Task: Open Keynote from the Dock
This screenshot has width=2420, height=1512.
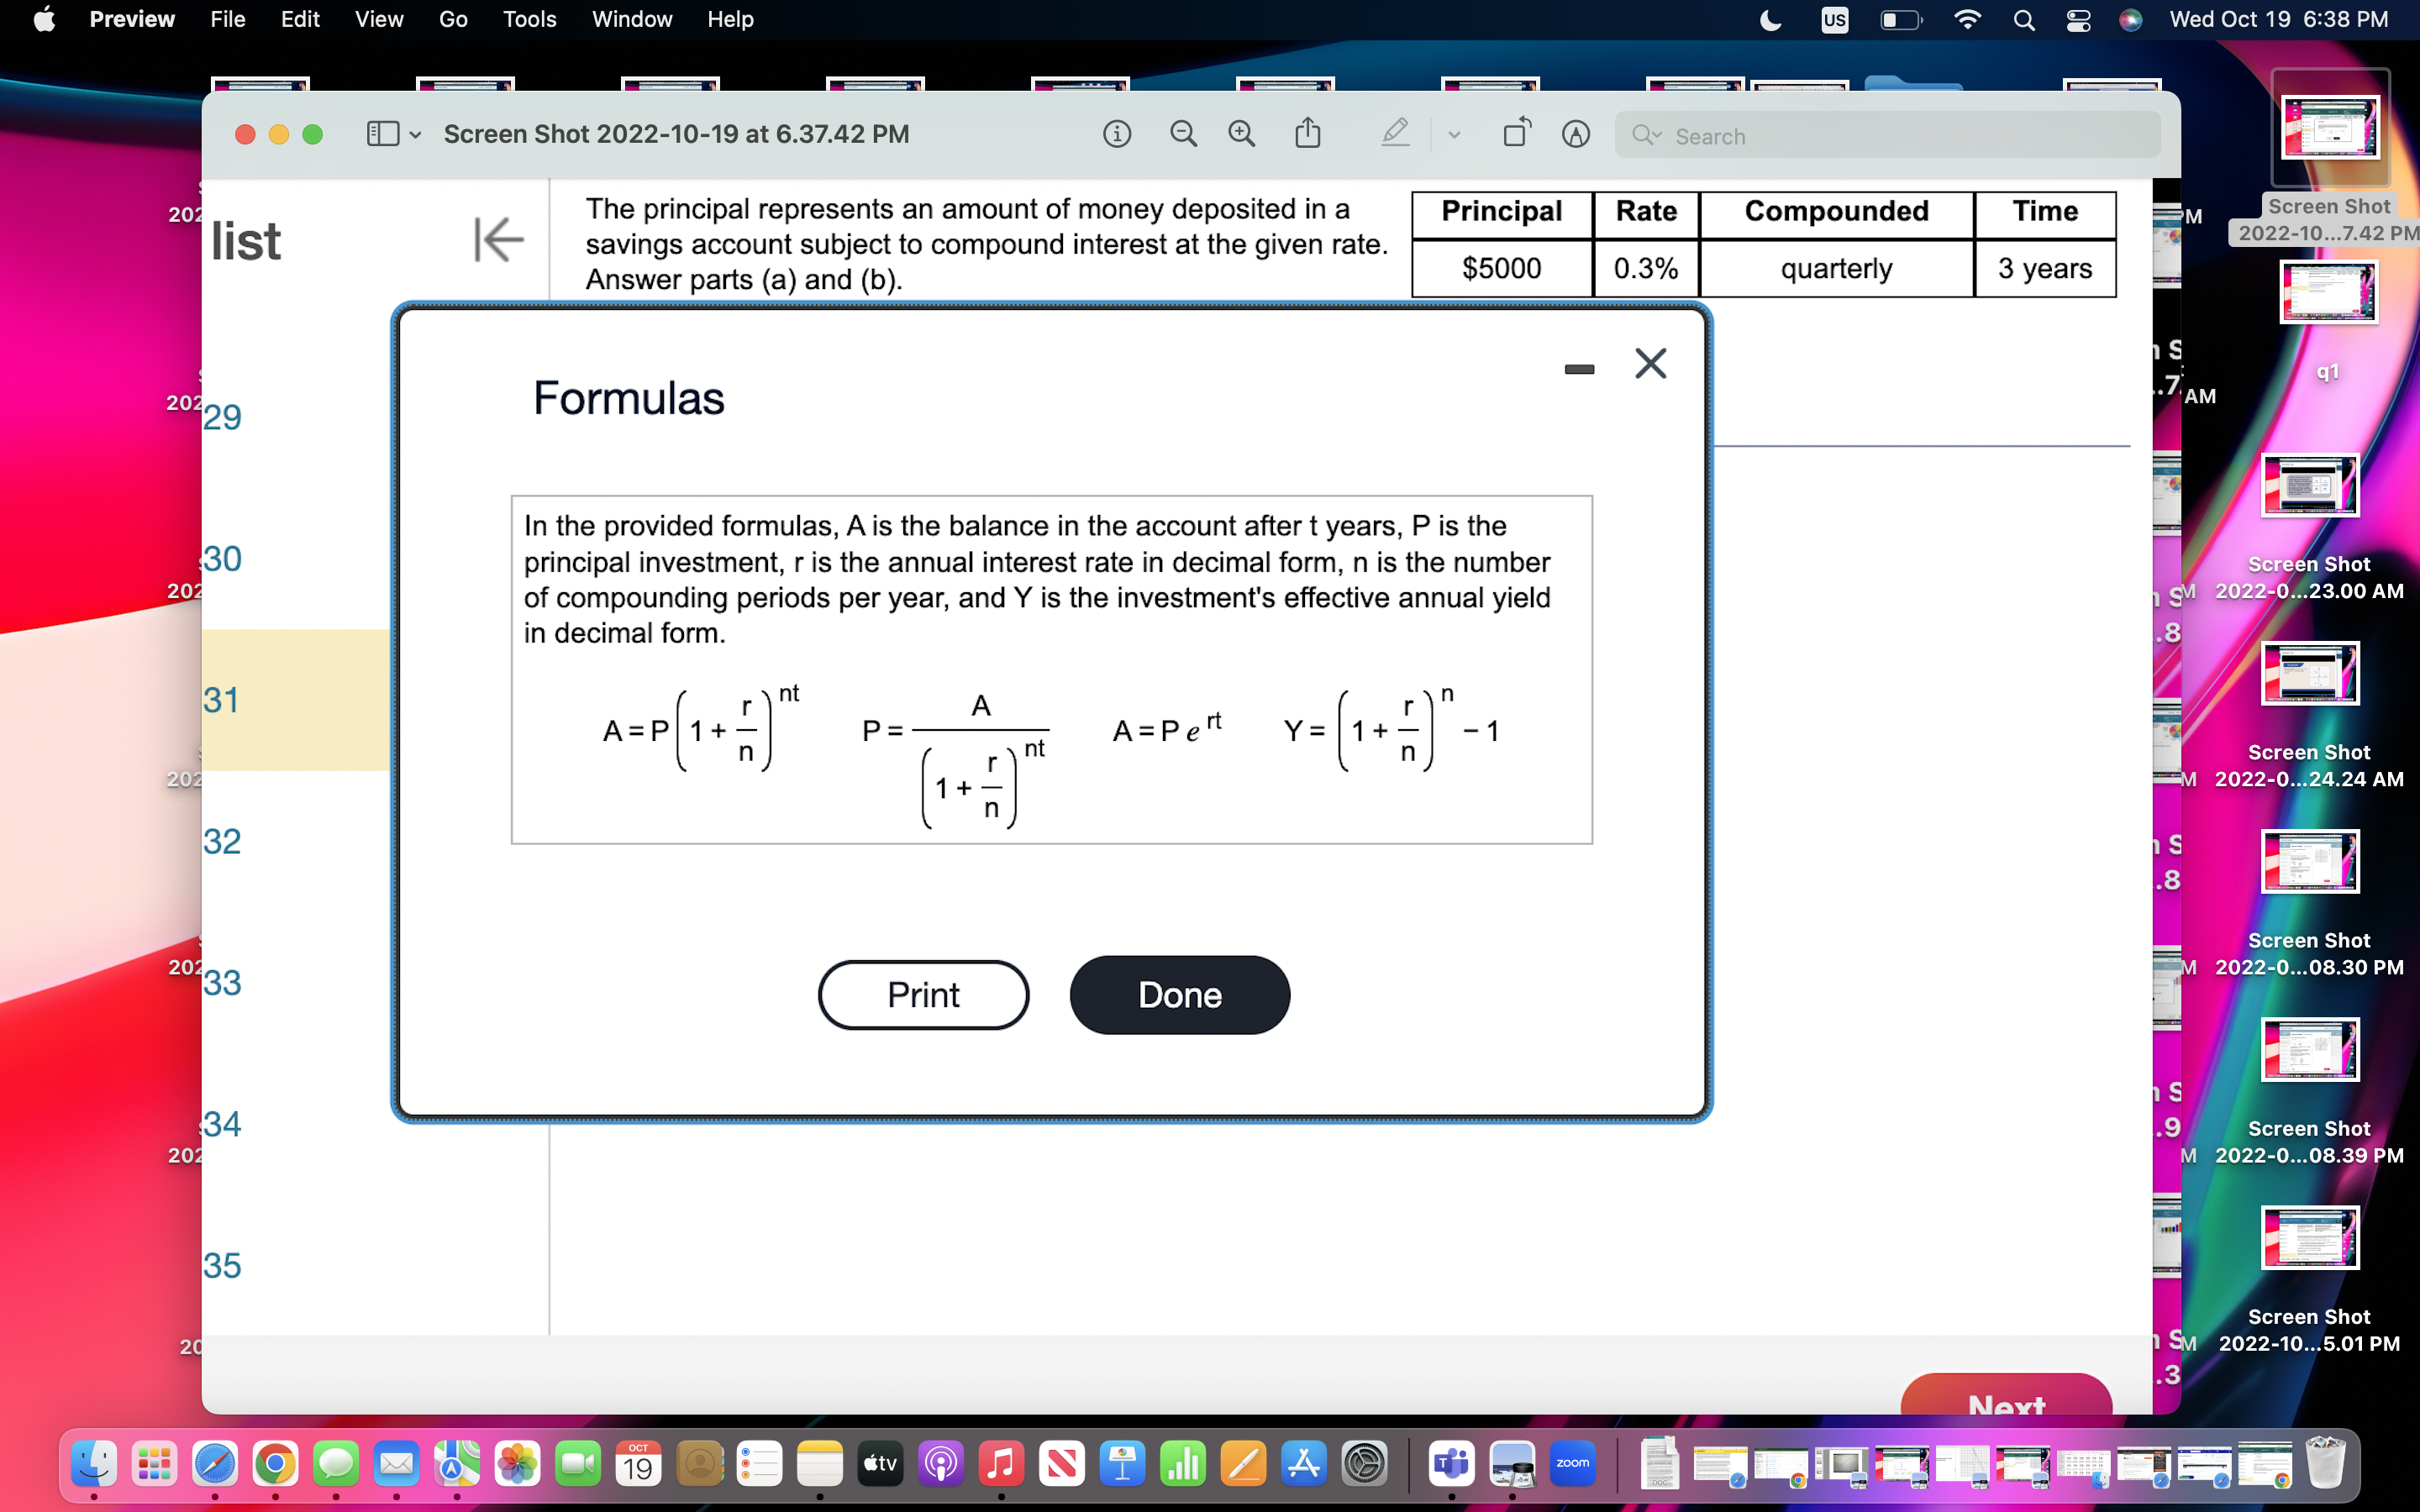Action: click(1122, 1463)
